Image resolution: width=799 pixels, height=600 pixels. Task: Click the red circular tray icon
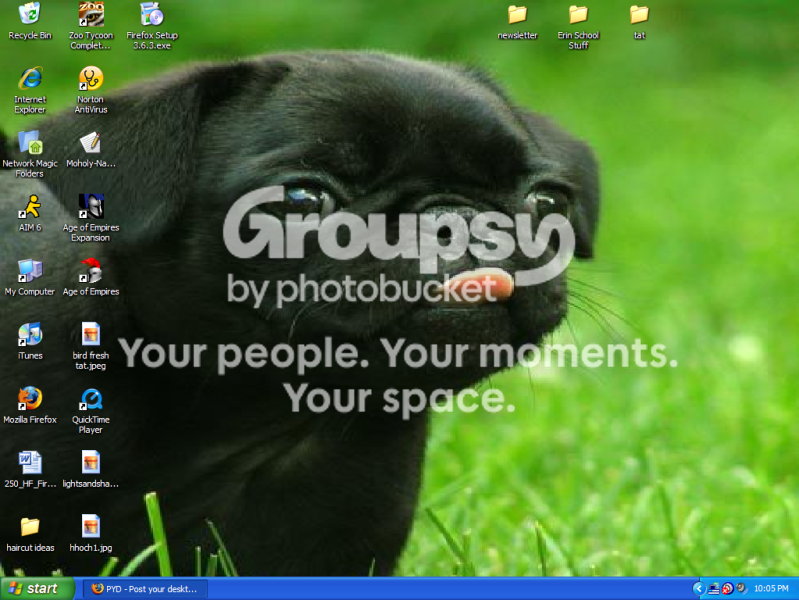click(728, 589)
